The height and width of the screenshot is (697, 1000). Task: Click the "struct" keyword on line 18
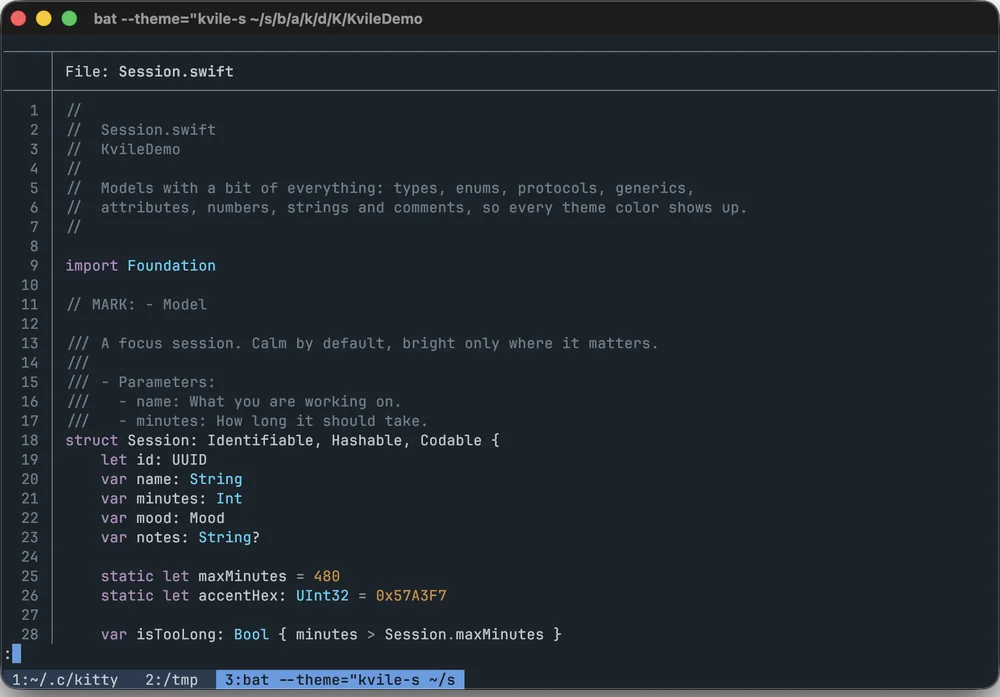tap(91, 441)
